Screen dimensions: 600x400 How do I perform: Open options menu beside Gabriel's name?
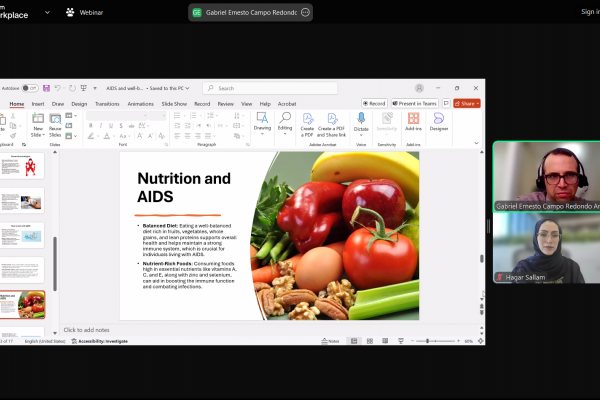305,12
